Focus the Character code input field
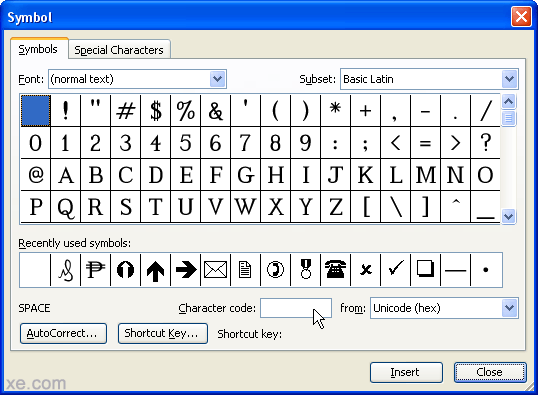538x395 pixels. pyautogui.click(x=296, y=308)
